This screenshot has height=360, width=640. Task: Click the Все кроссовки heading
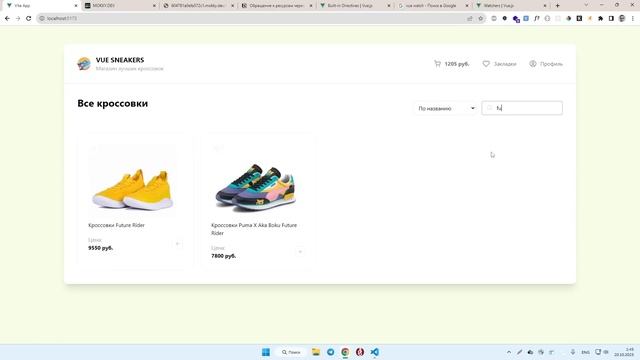(x=113, y=103)
